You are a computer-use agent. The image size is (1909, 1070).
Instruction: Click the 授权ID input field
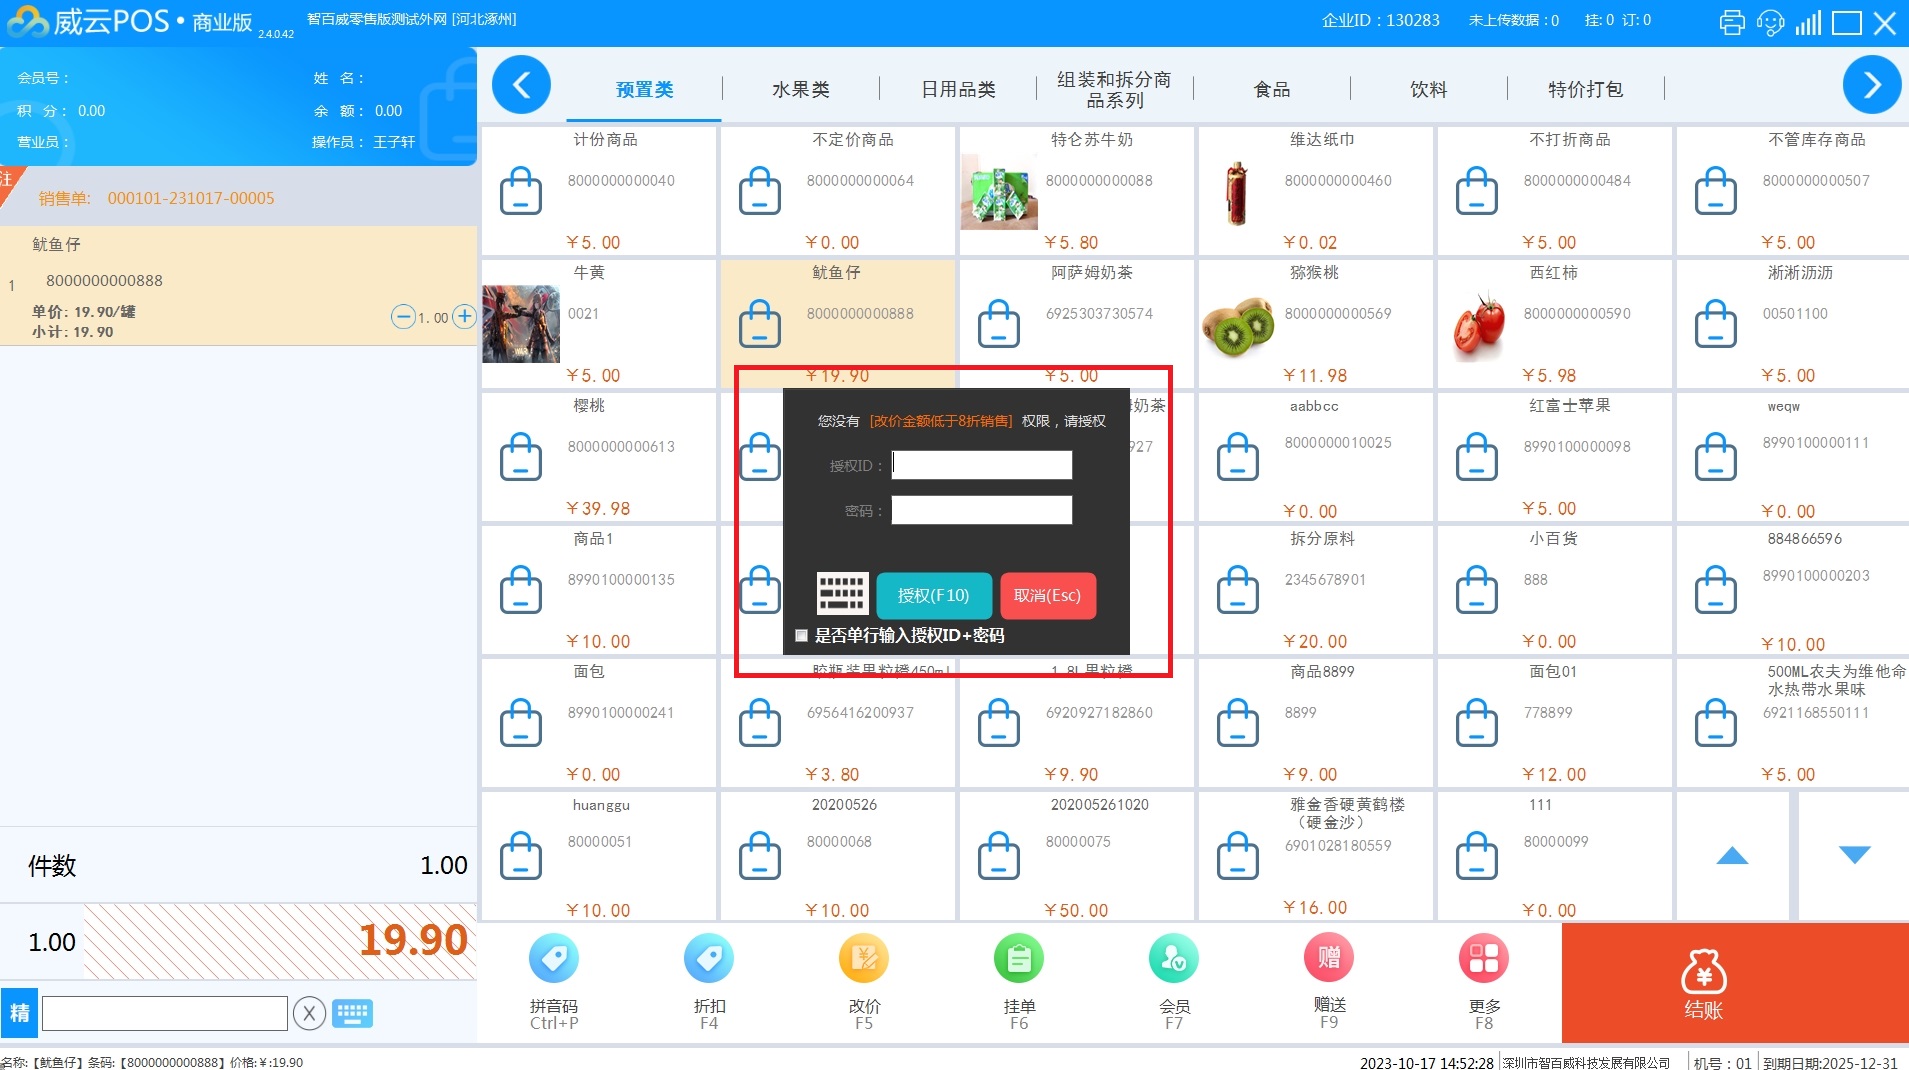981,465
